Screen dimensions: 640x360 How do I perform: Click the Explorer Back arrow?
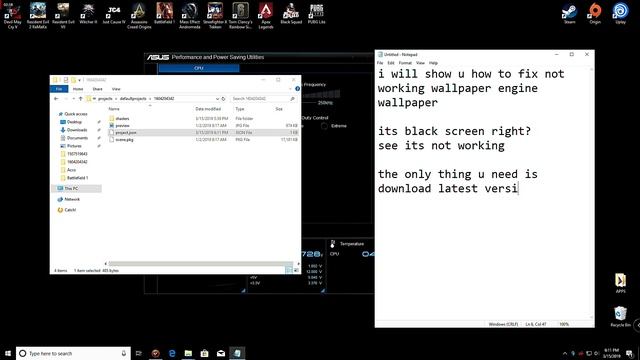[56, 99]
